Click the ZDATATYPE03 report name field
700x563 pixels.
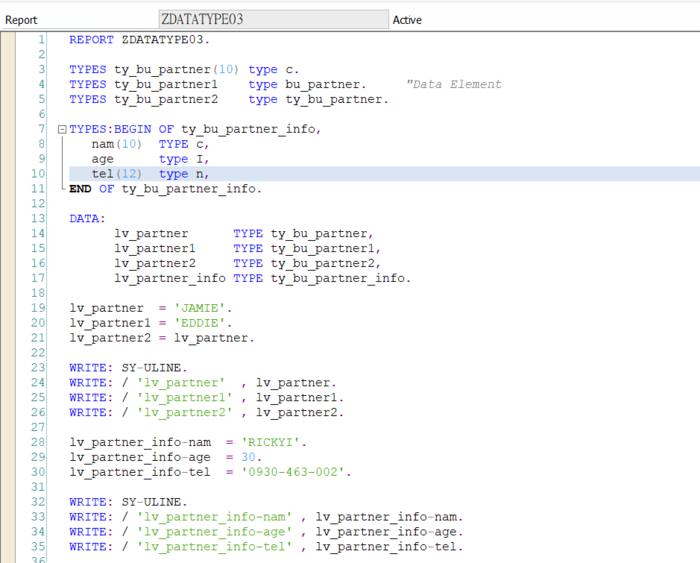click(x=272, y=19)
